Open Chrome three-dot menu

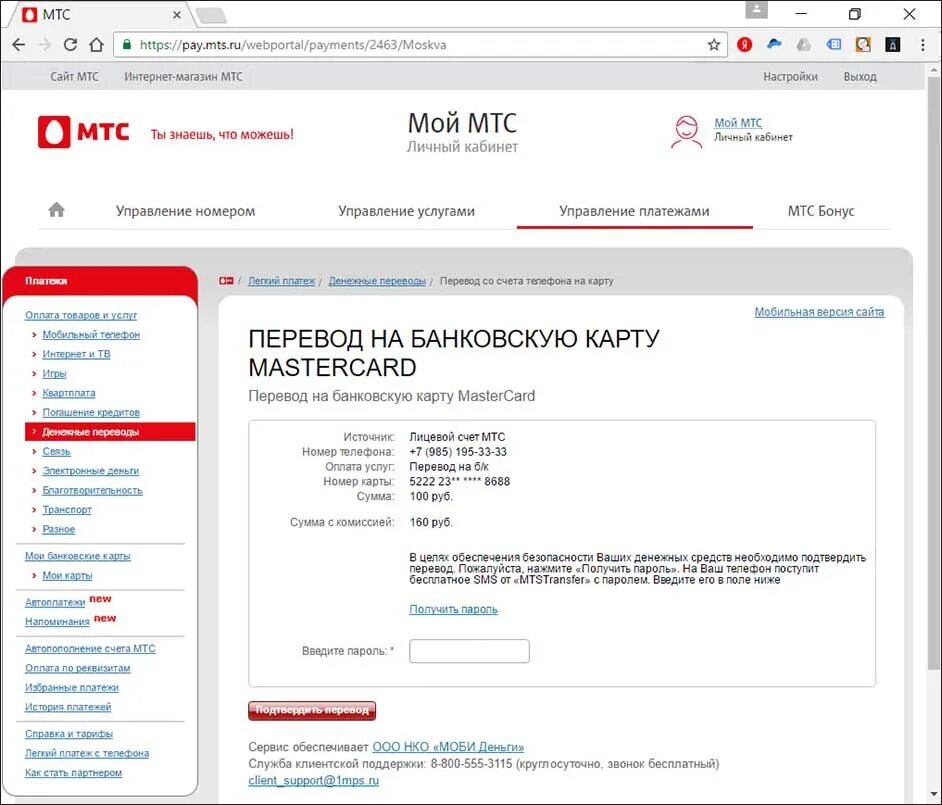(x=923, y=44)
